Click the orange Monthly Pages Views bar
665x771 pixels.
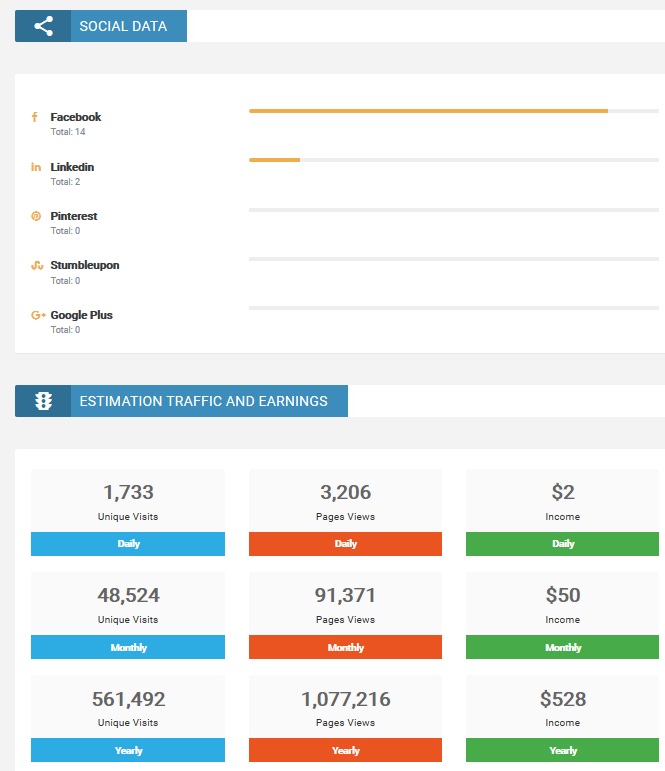(x=345, y=647)
